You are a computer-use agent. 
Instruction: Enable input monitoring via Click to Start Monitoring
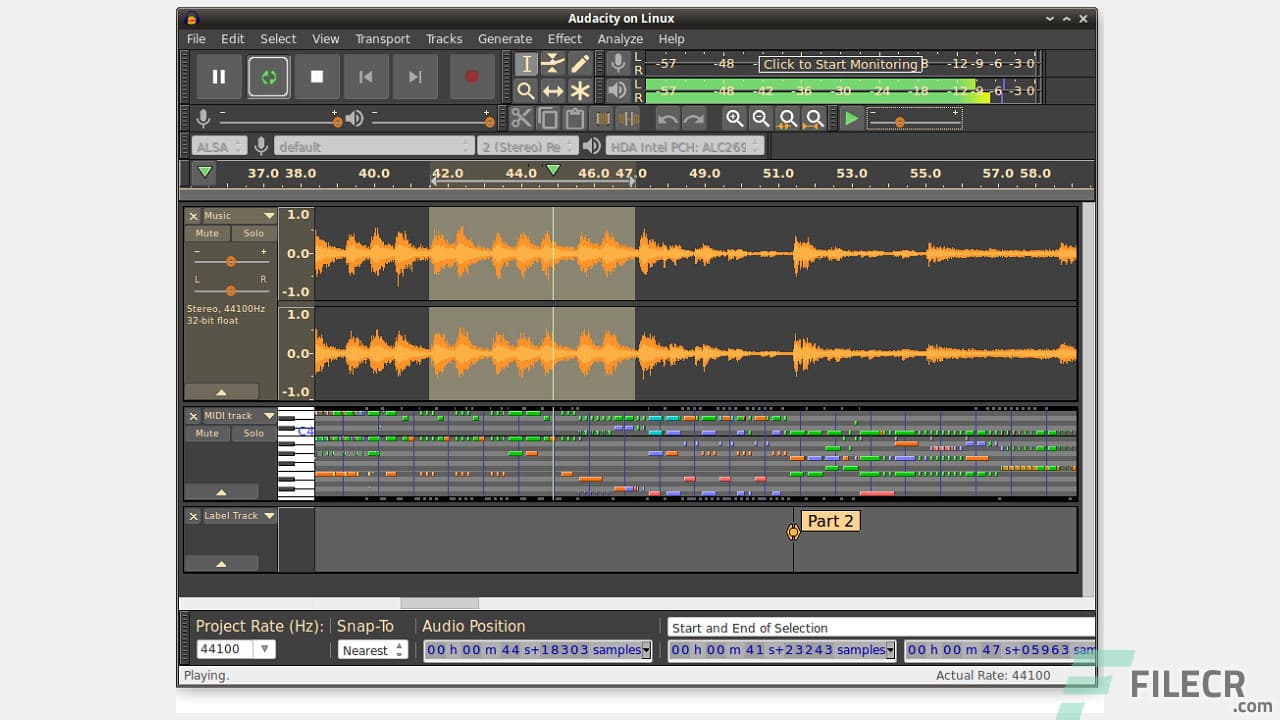[x=841, y=64]
